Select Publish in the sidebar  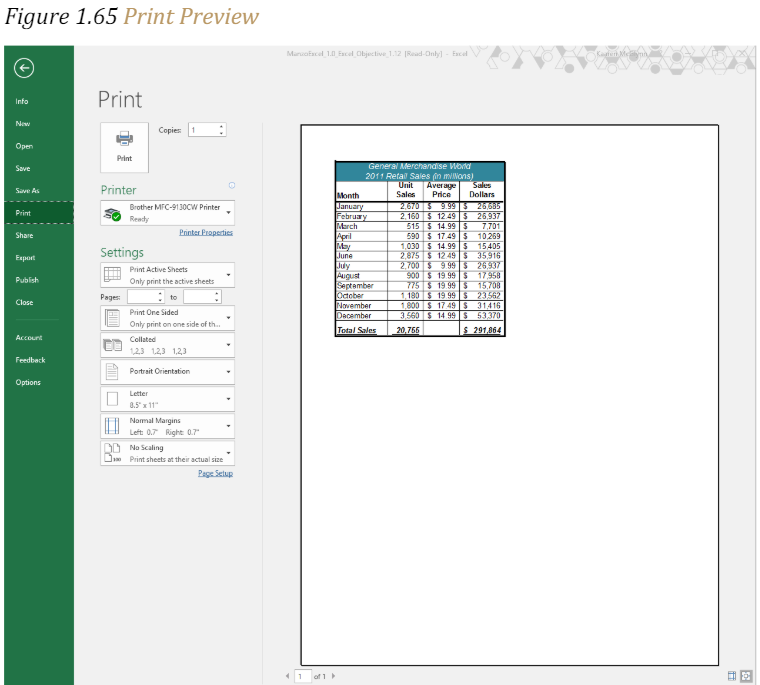(x=27, y=280)
